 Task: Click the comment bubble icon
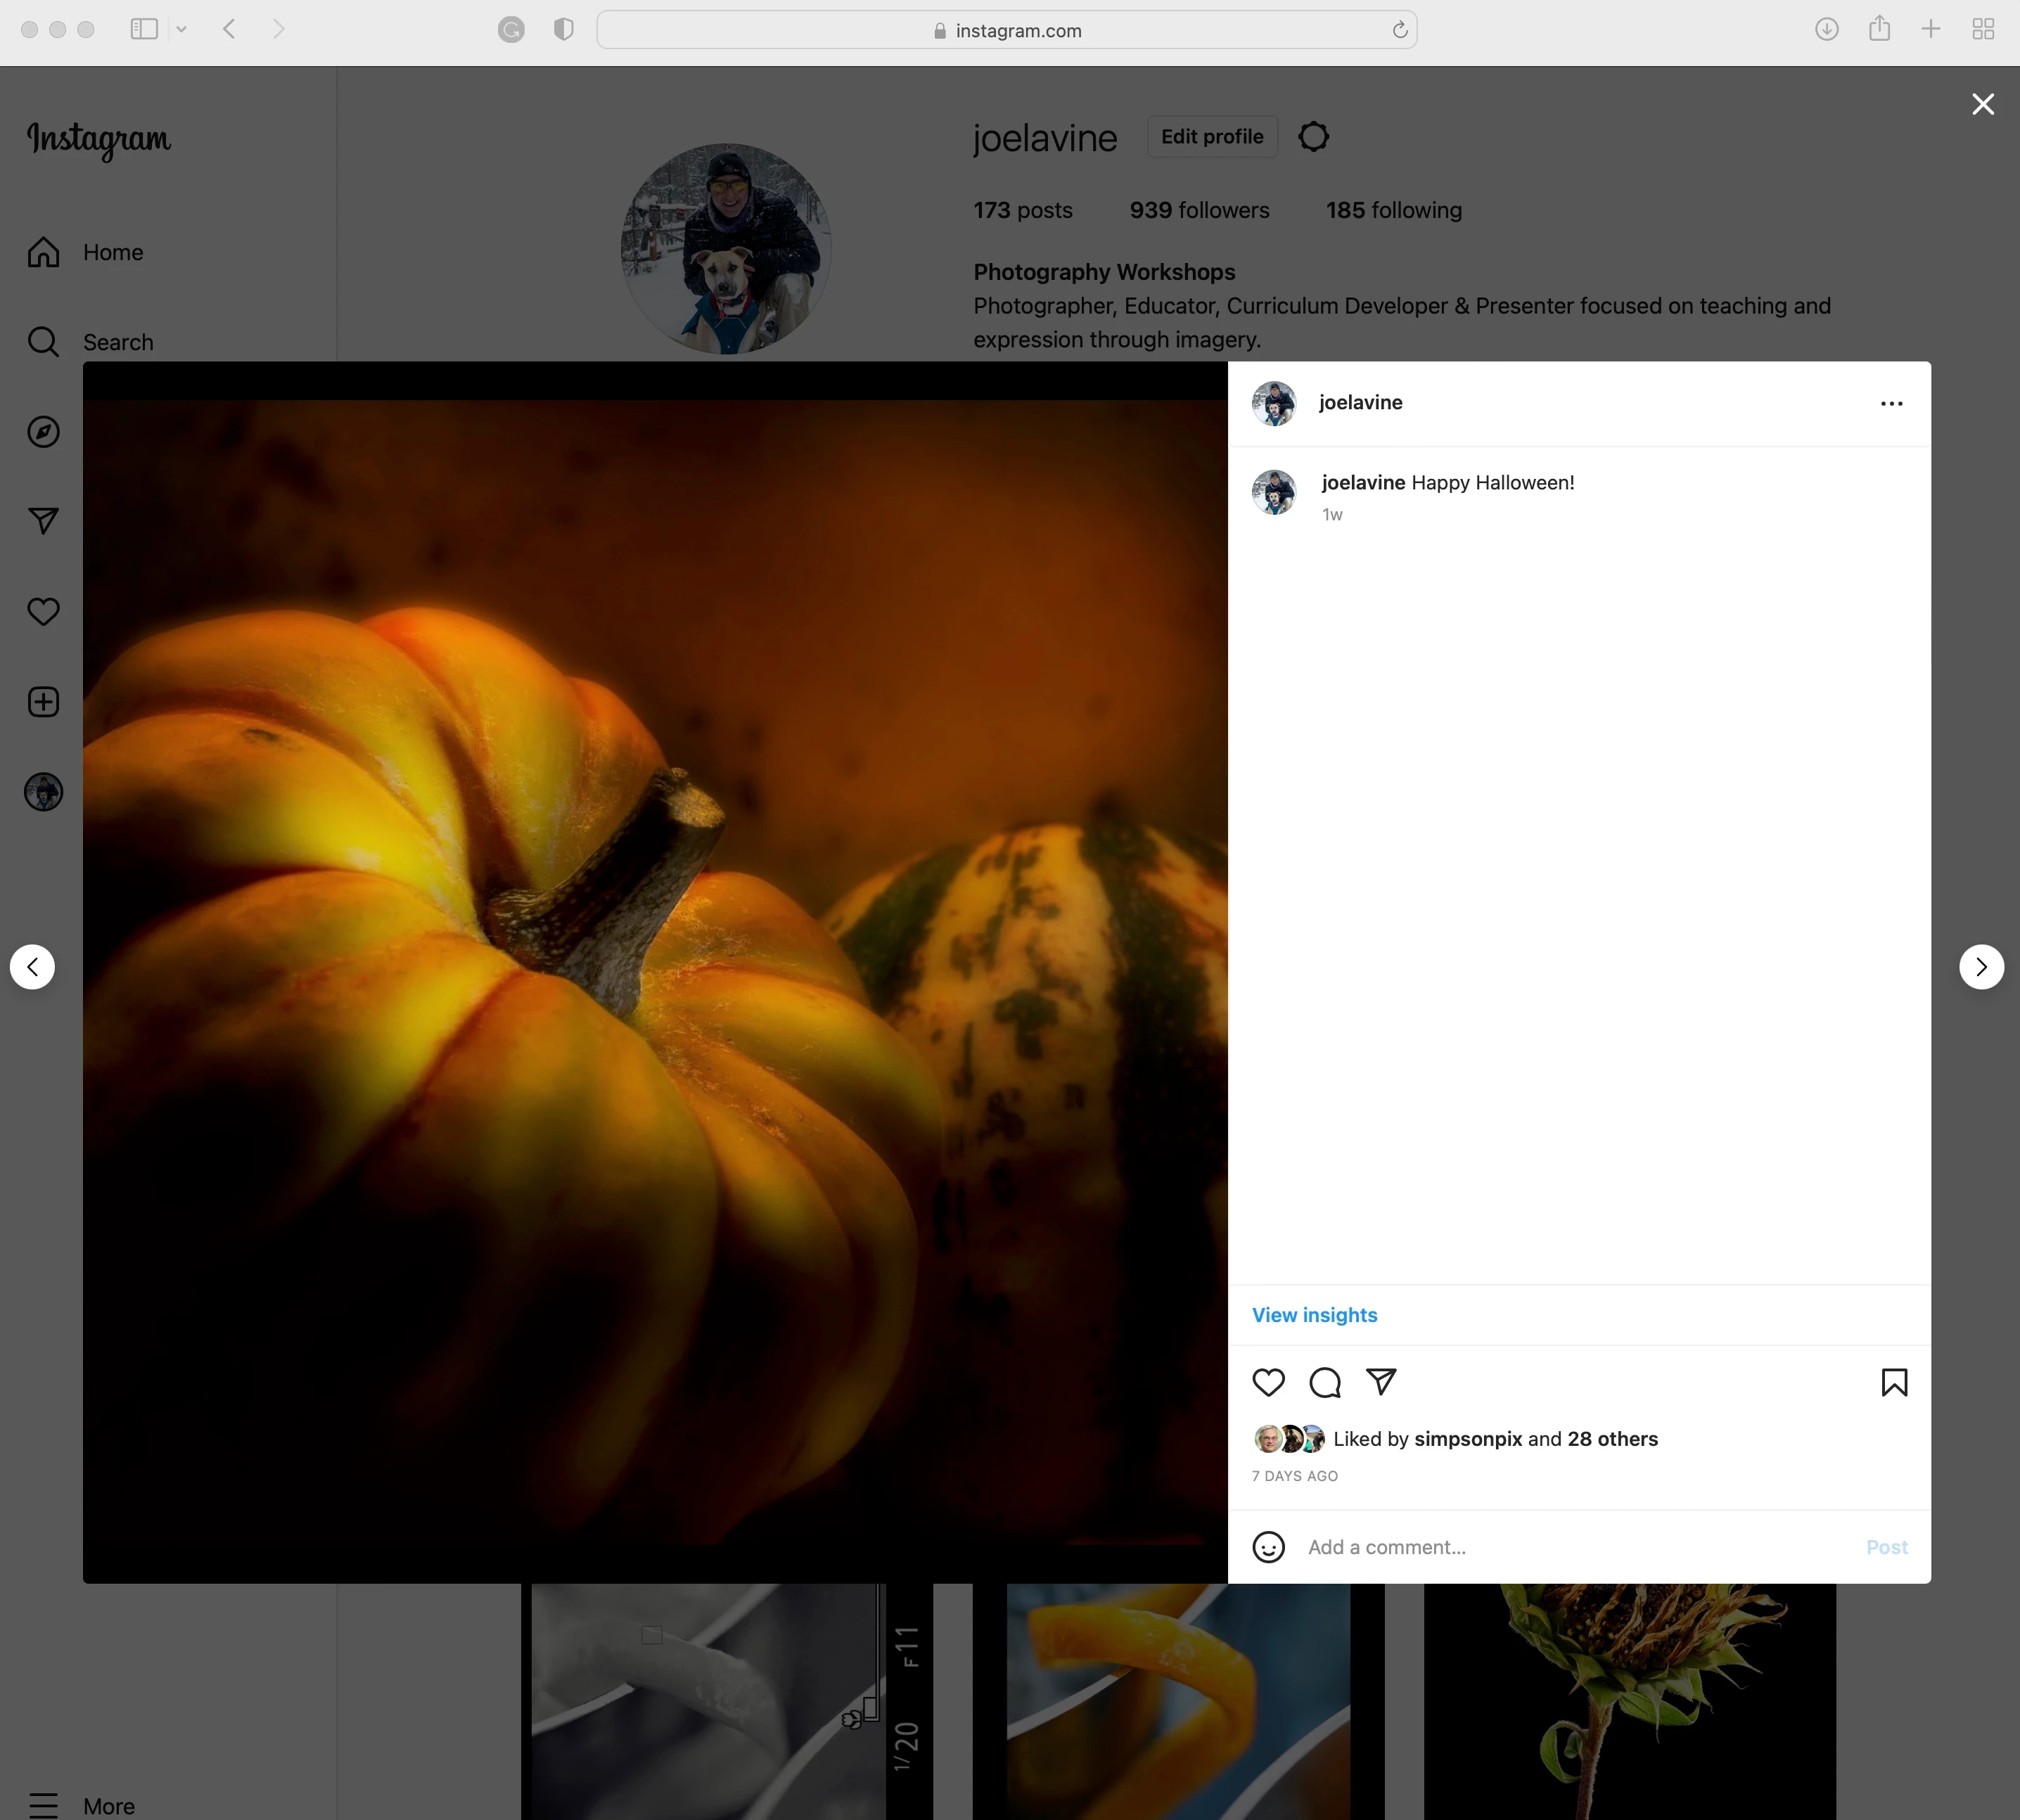point(1324,1382)
